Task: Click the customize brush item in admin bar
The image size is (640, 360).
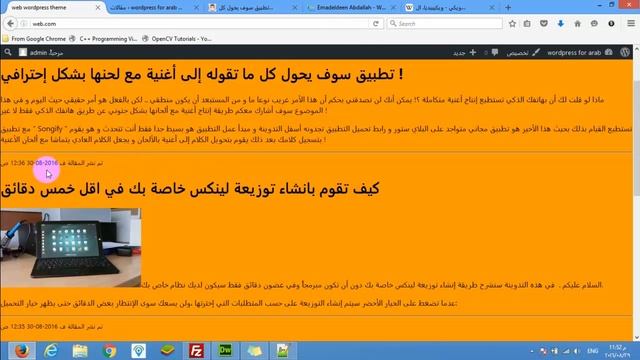Action: [523, 52]
